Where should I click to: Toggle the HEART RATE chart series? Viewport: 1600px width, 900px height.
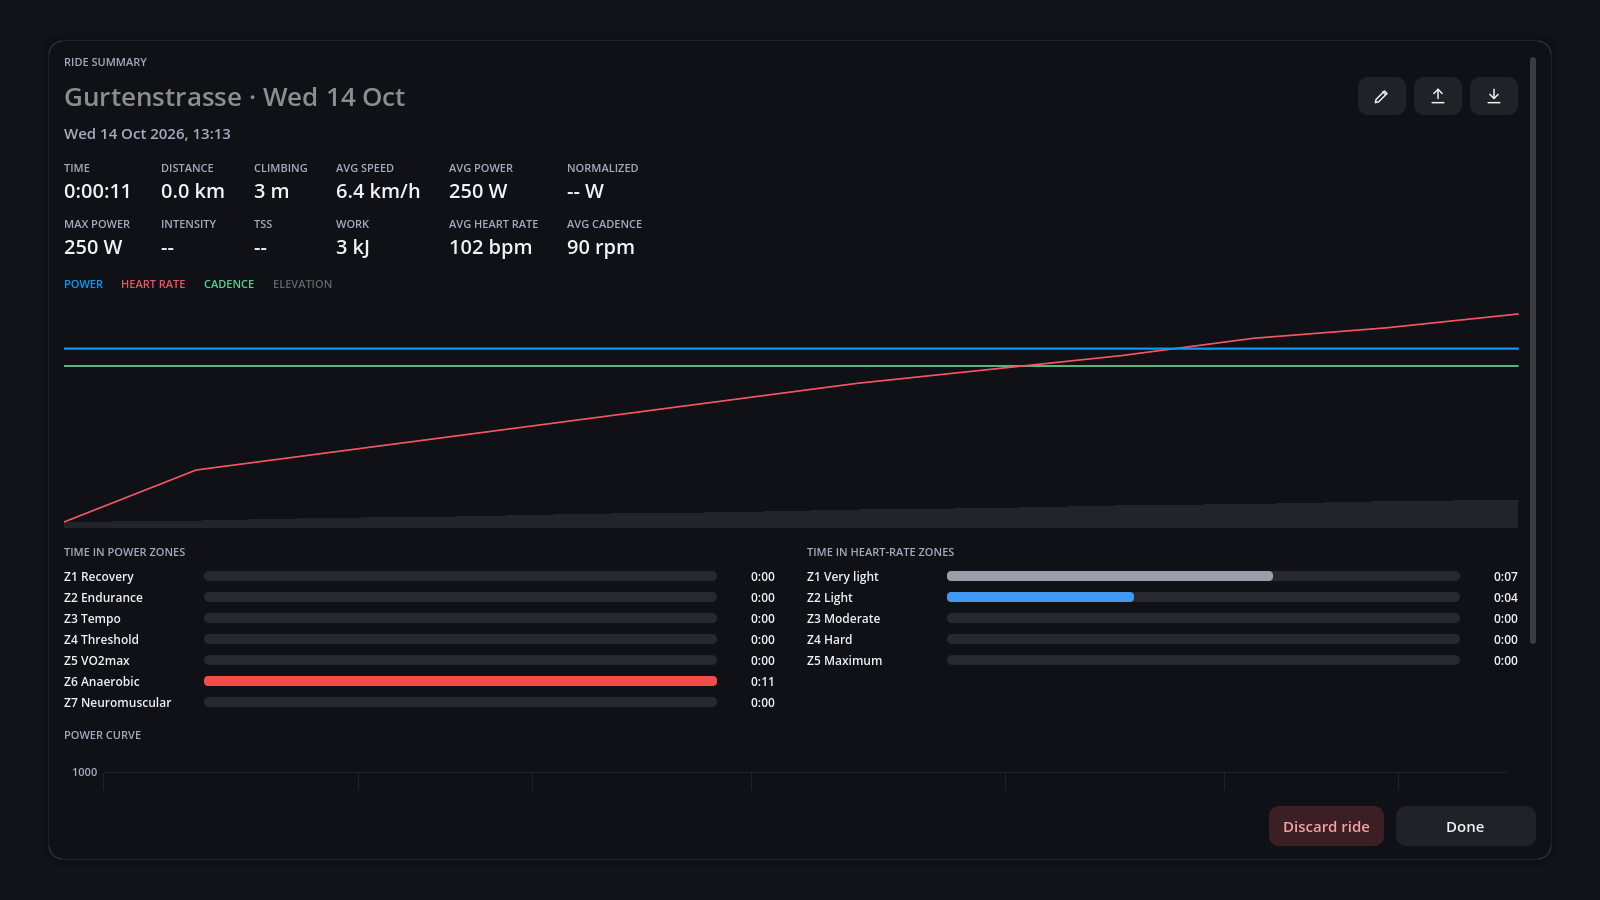[x=153, y=284]
